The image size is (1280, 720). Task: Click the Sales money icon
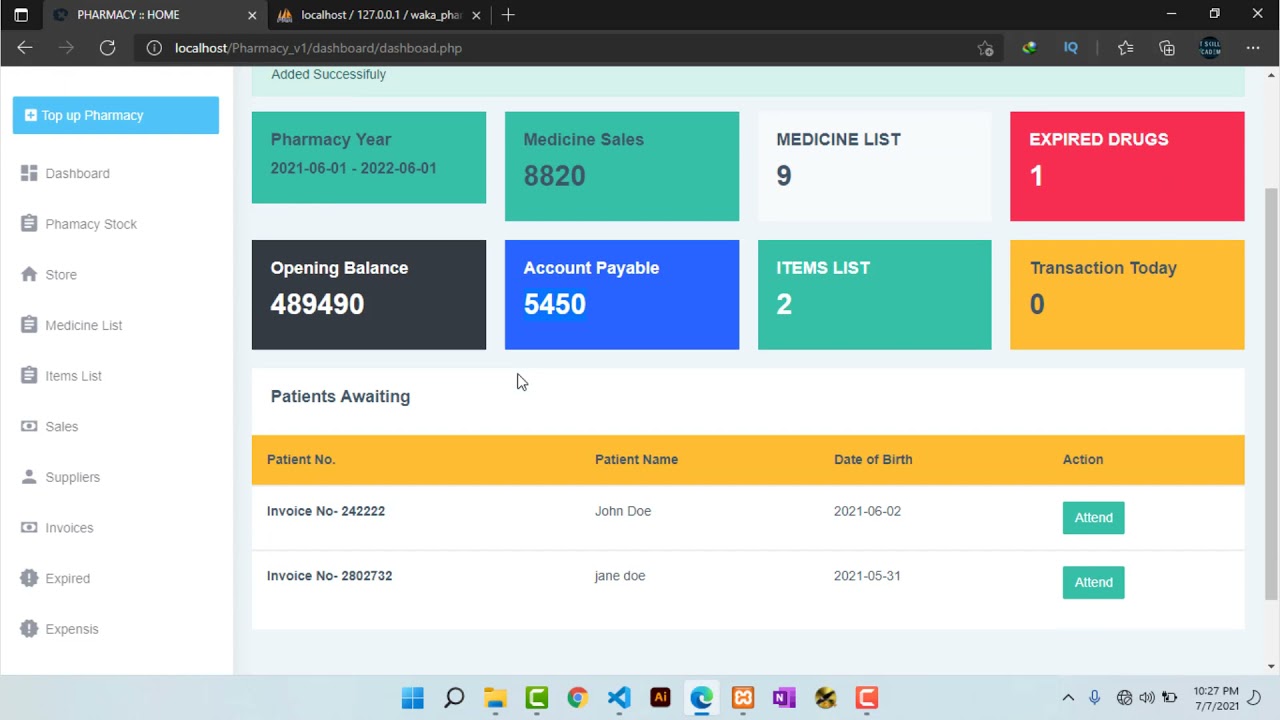(x=29, y=426)
